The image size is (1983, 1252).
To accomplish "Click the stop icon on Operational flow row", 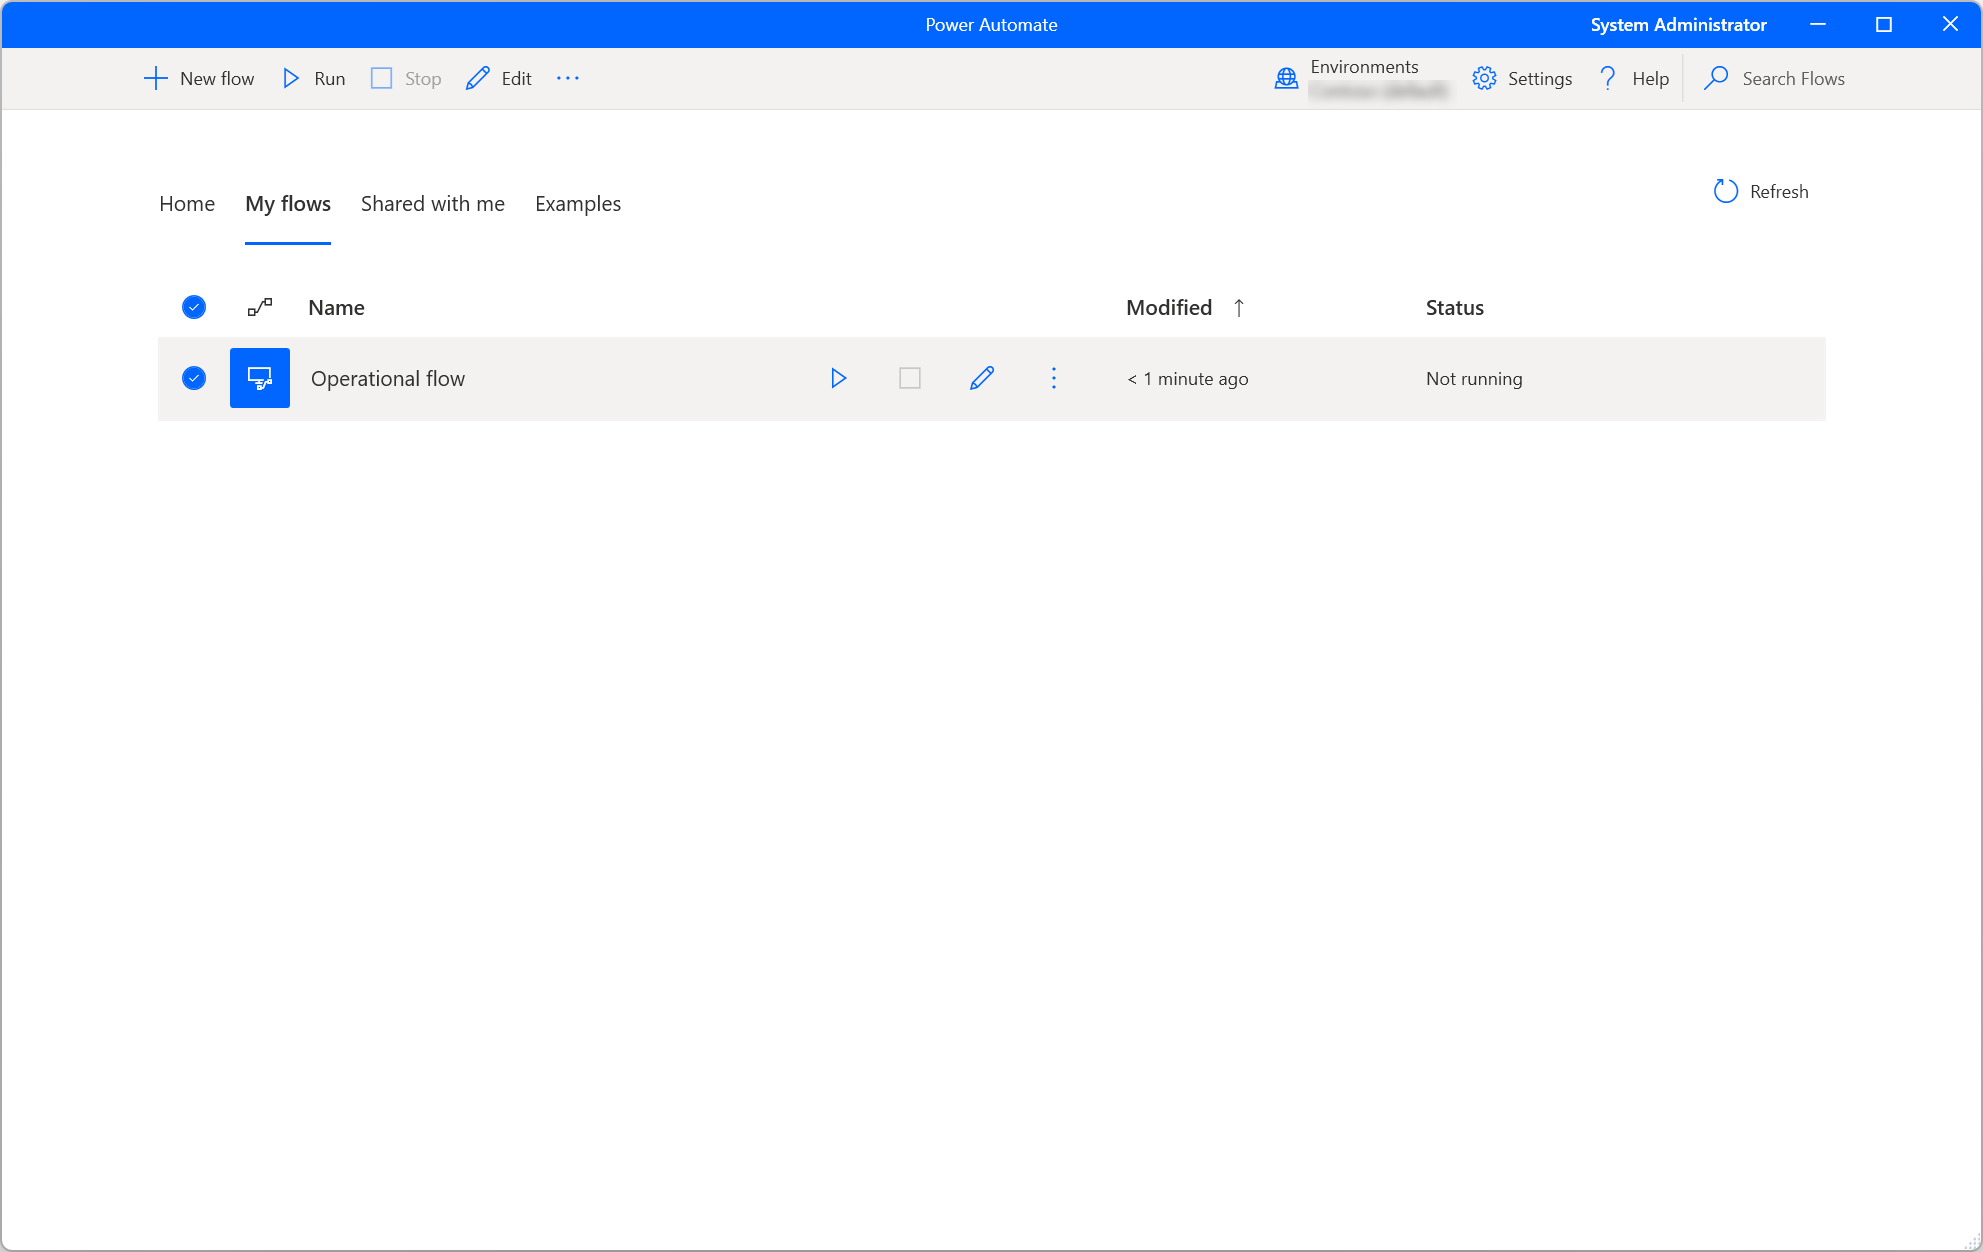I will (910, 378).
